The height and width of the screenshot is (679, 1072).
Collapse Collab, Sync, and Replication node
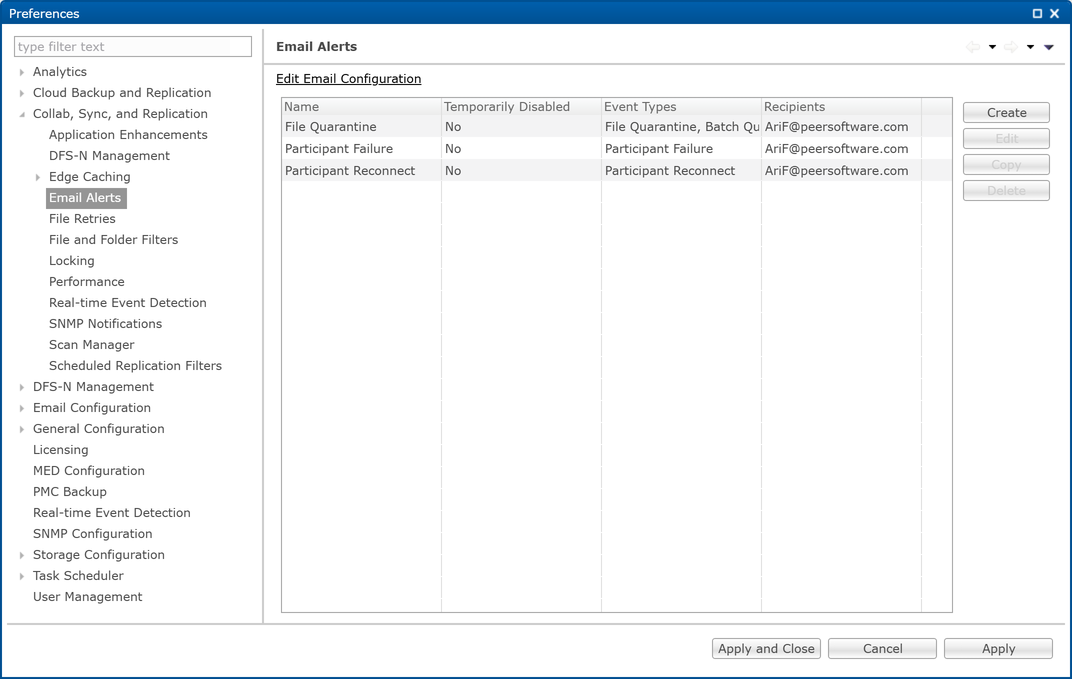click(x=22, y=114)
